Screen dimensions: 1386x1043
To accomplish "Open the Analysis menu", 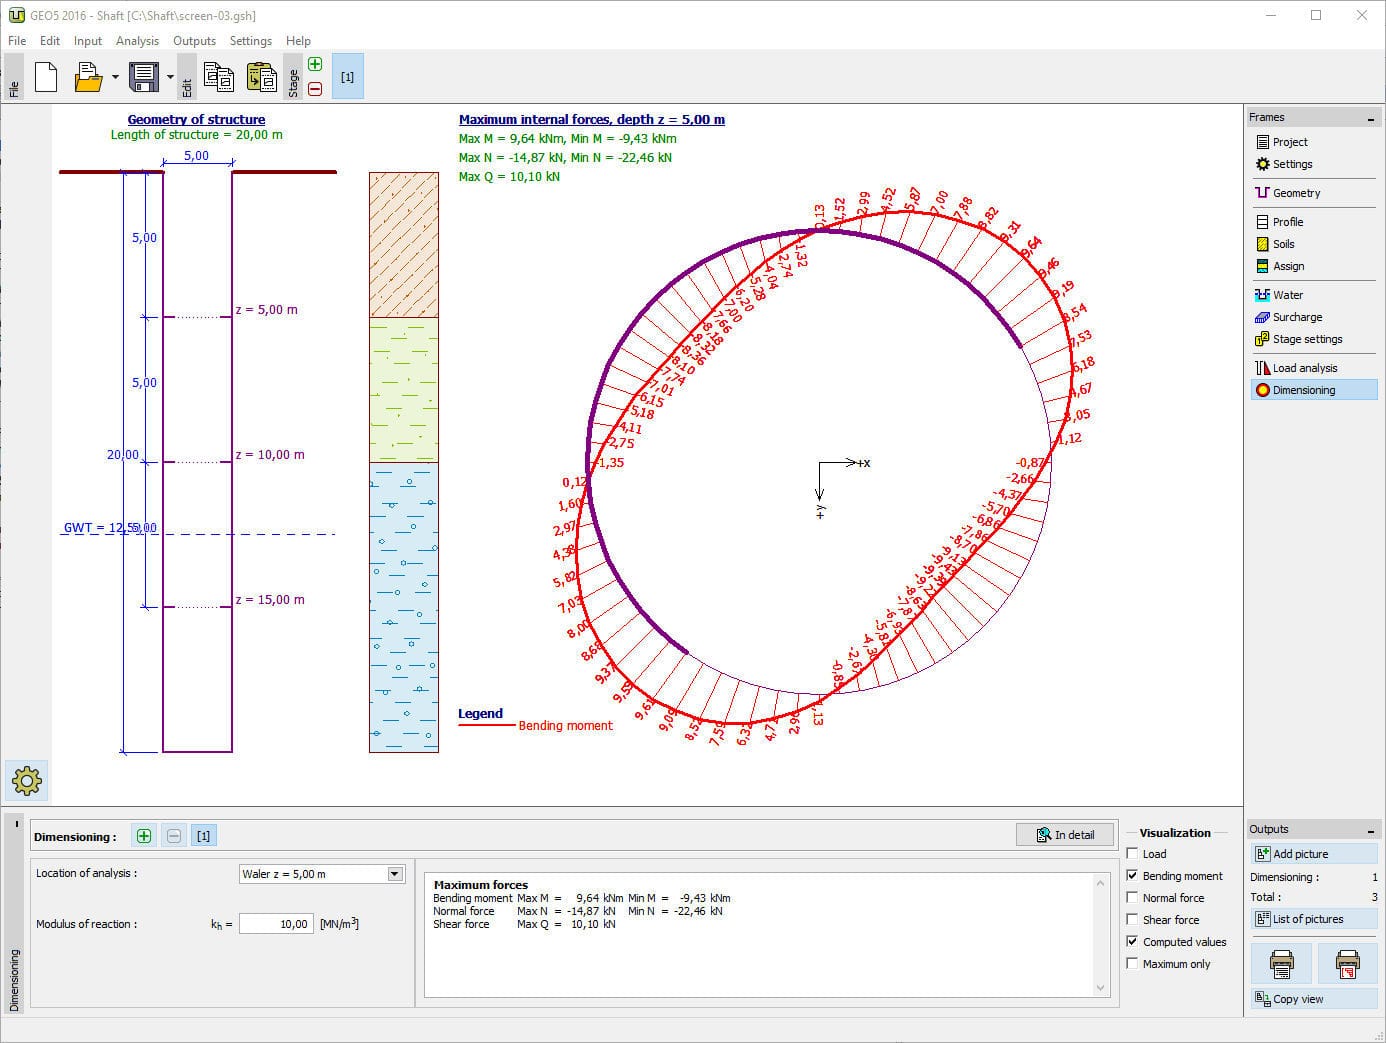I will 137,41.
